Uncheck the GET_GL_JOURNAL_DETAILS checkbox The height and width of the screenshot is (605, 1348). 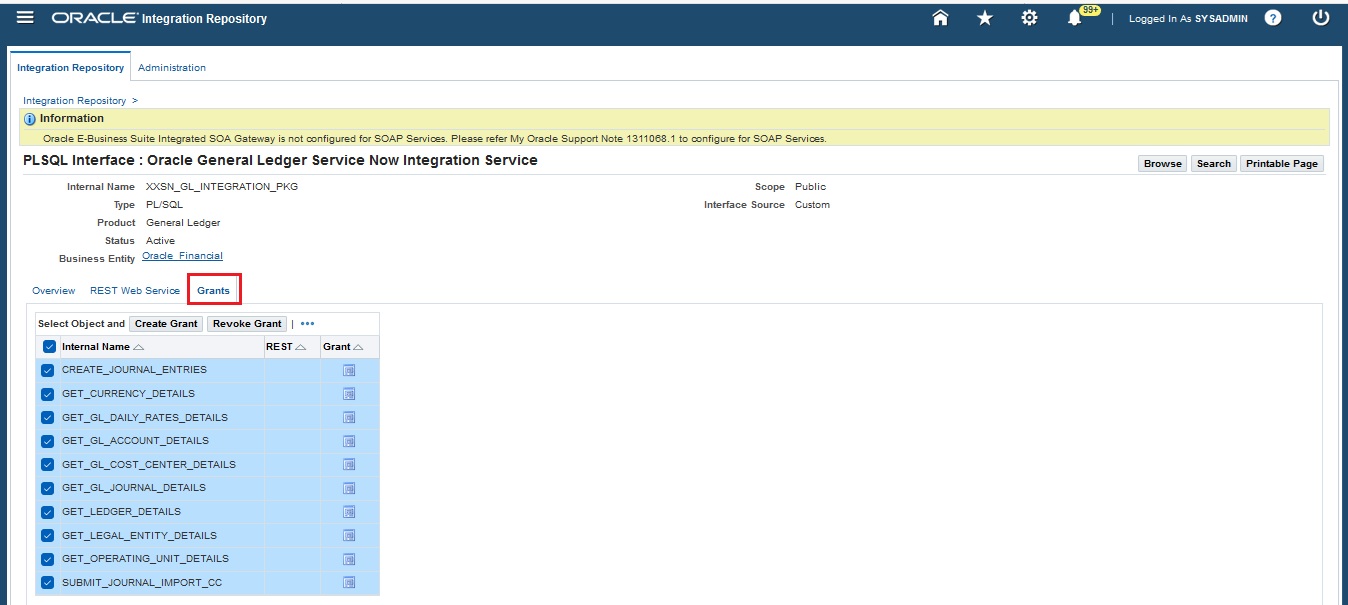coord(47,488)
